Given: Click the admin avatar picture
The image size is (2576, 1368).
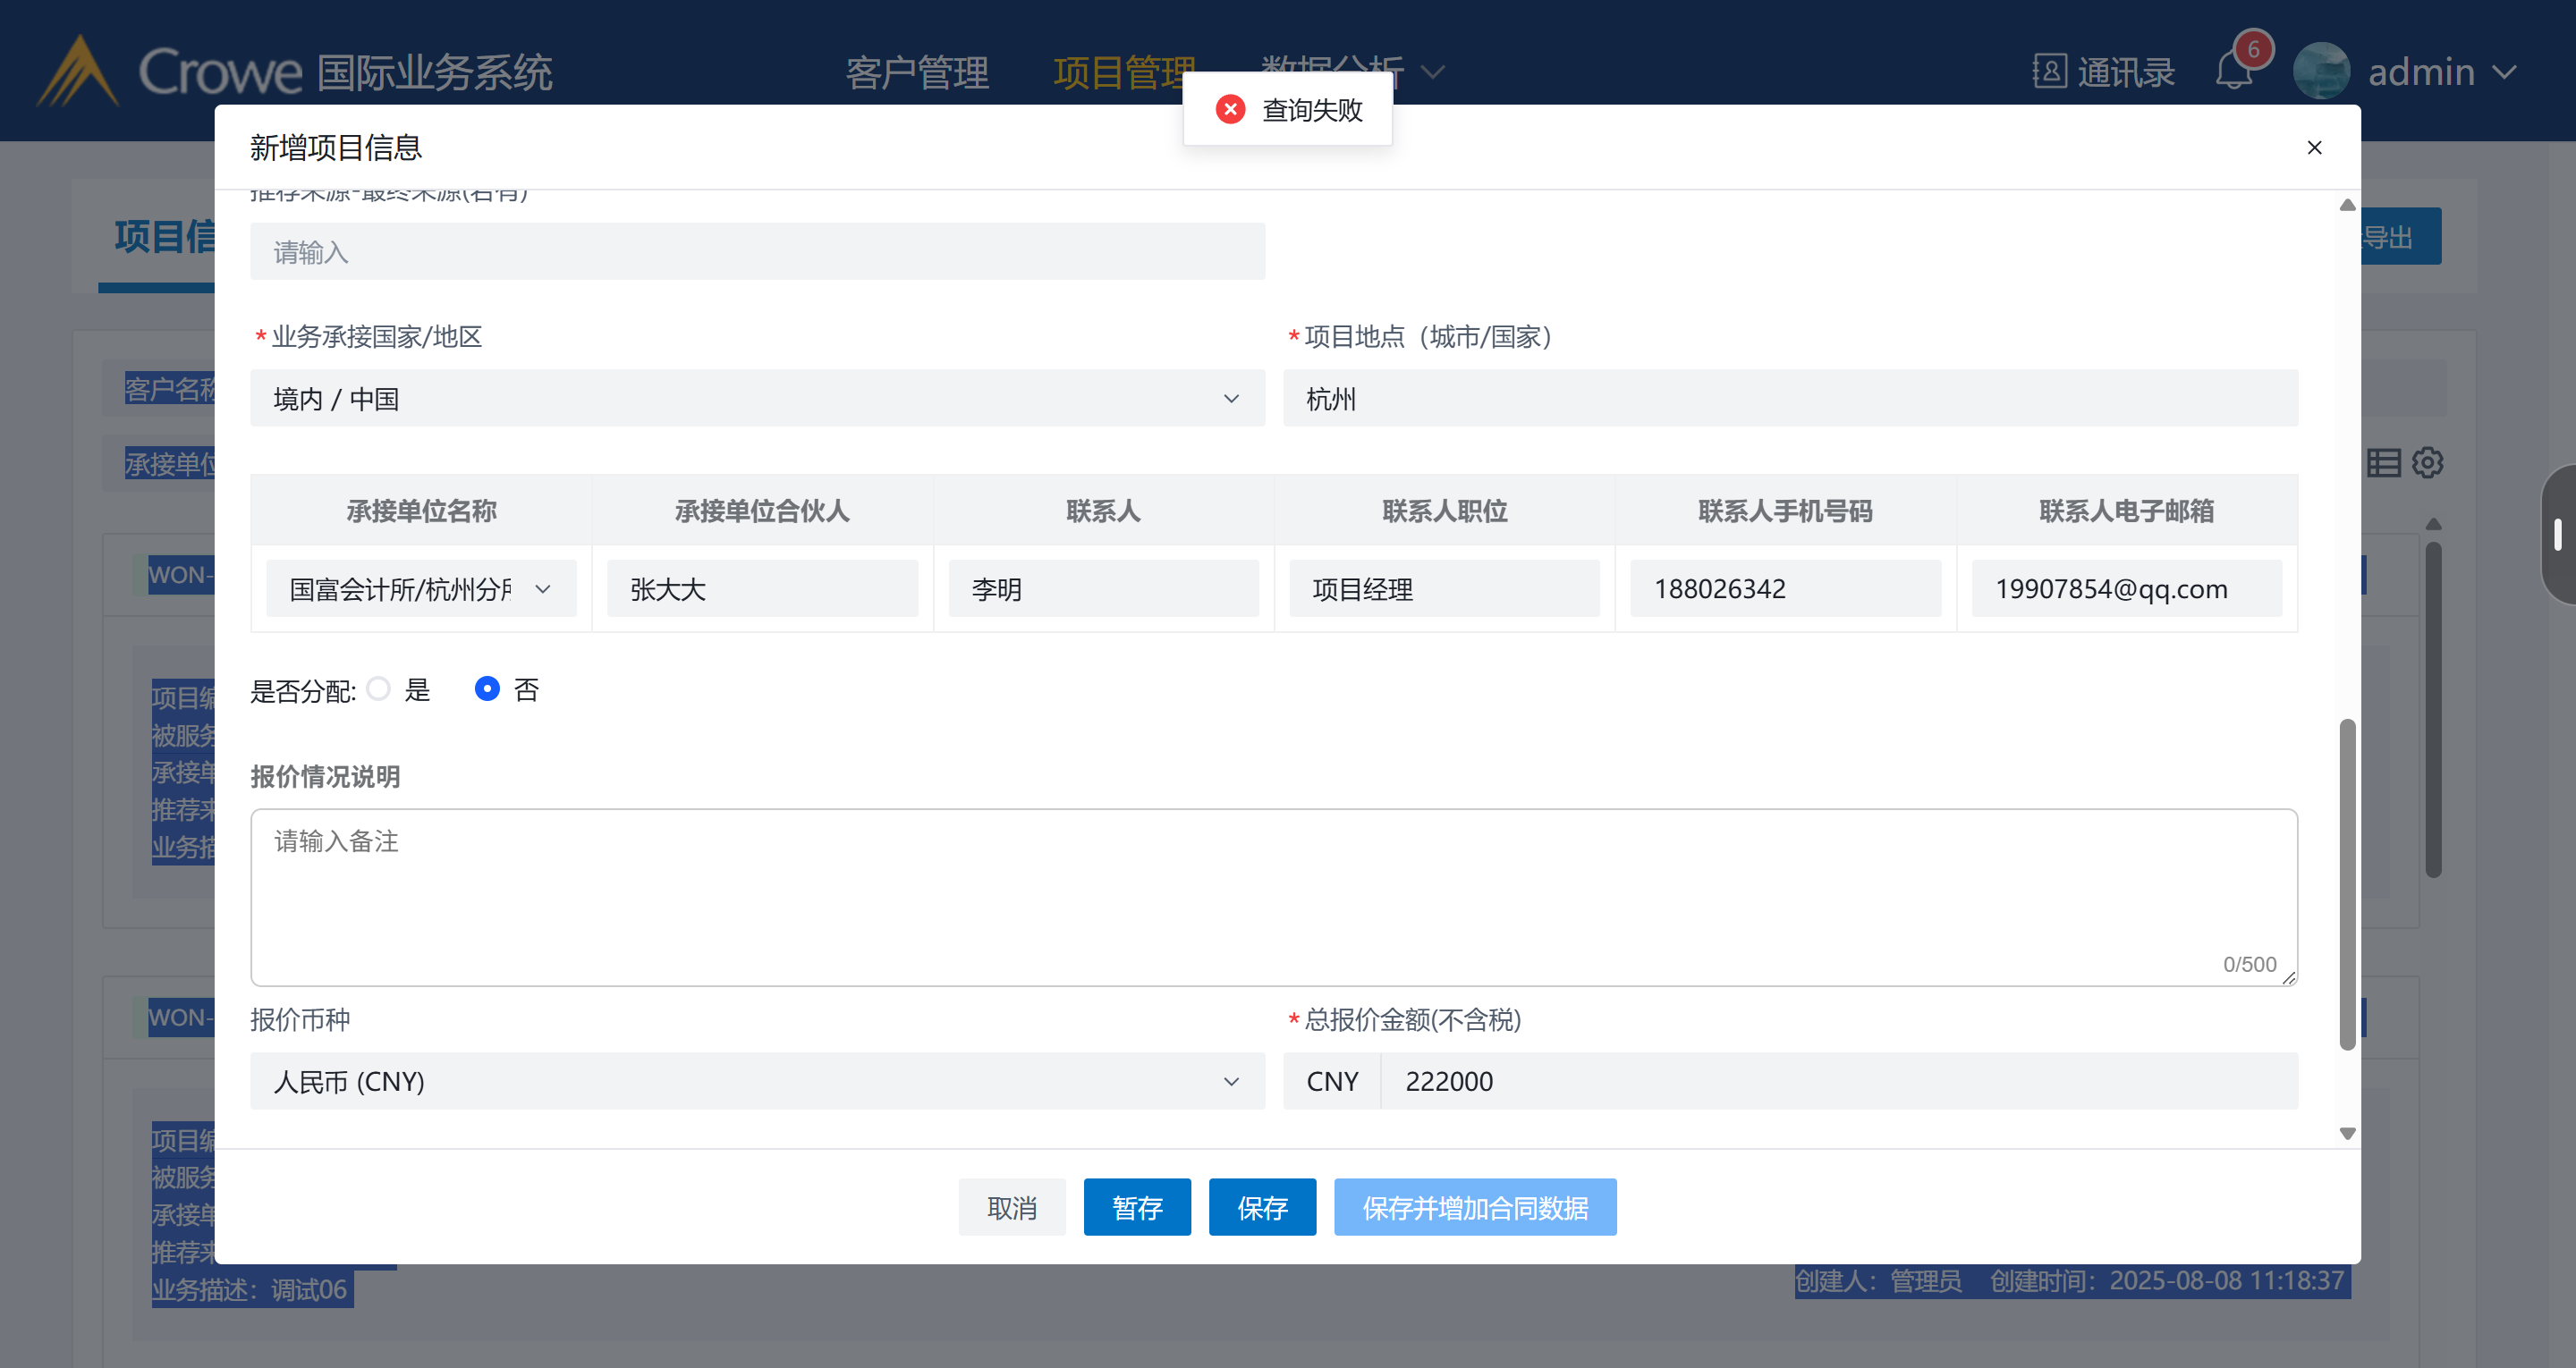Looking at the screenshot, I should [x=2320, y=71].
